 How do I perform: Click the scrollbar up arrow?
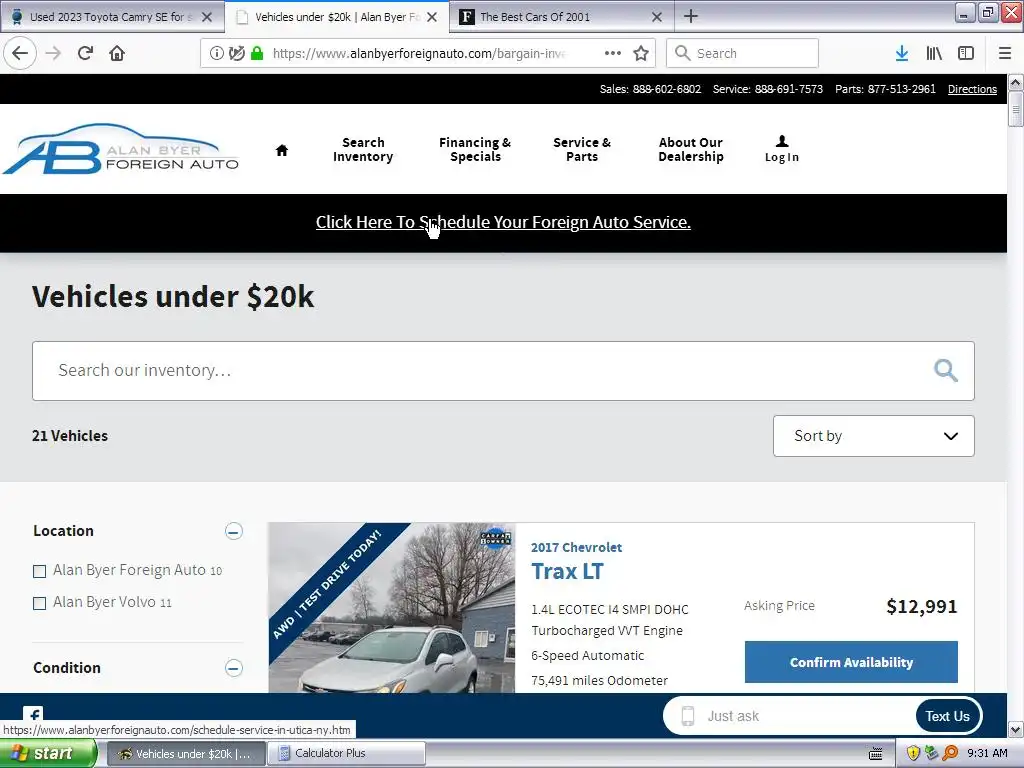pos(1015,82)
